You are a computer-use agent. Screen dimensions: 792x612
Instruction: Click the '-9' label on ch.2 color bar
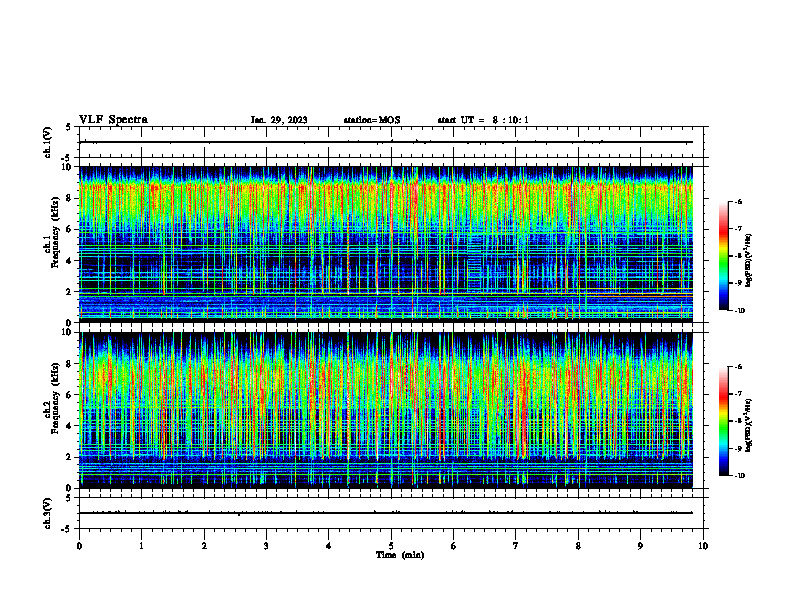coord(739,448)
